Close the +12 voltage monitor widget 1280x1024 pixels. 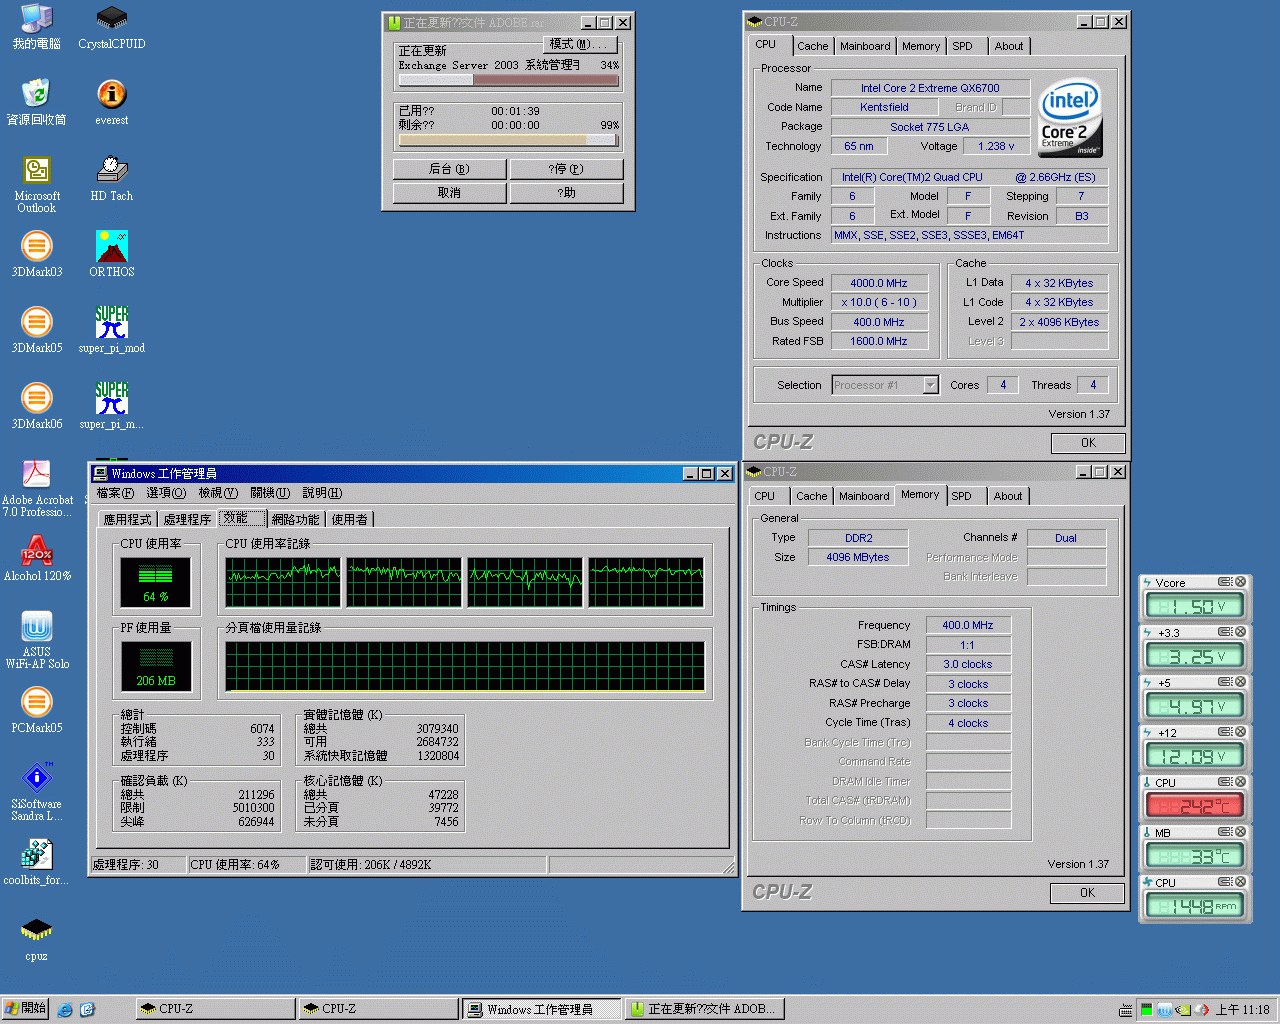1240,732
